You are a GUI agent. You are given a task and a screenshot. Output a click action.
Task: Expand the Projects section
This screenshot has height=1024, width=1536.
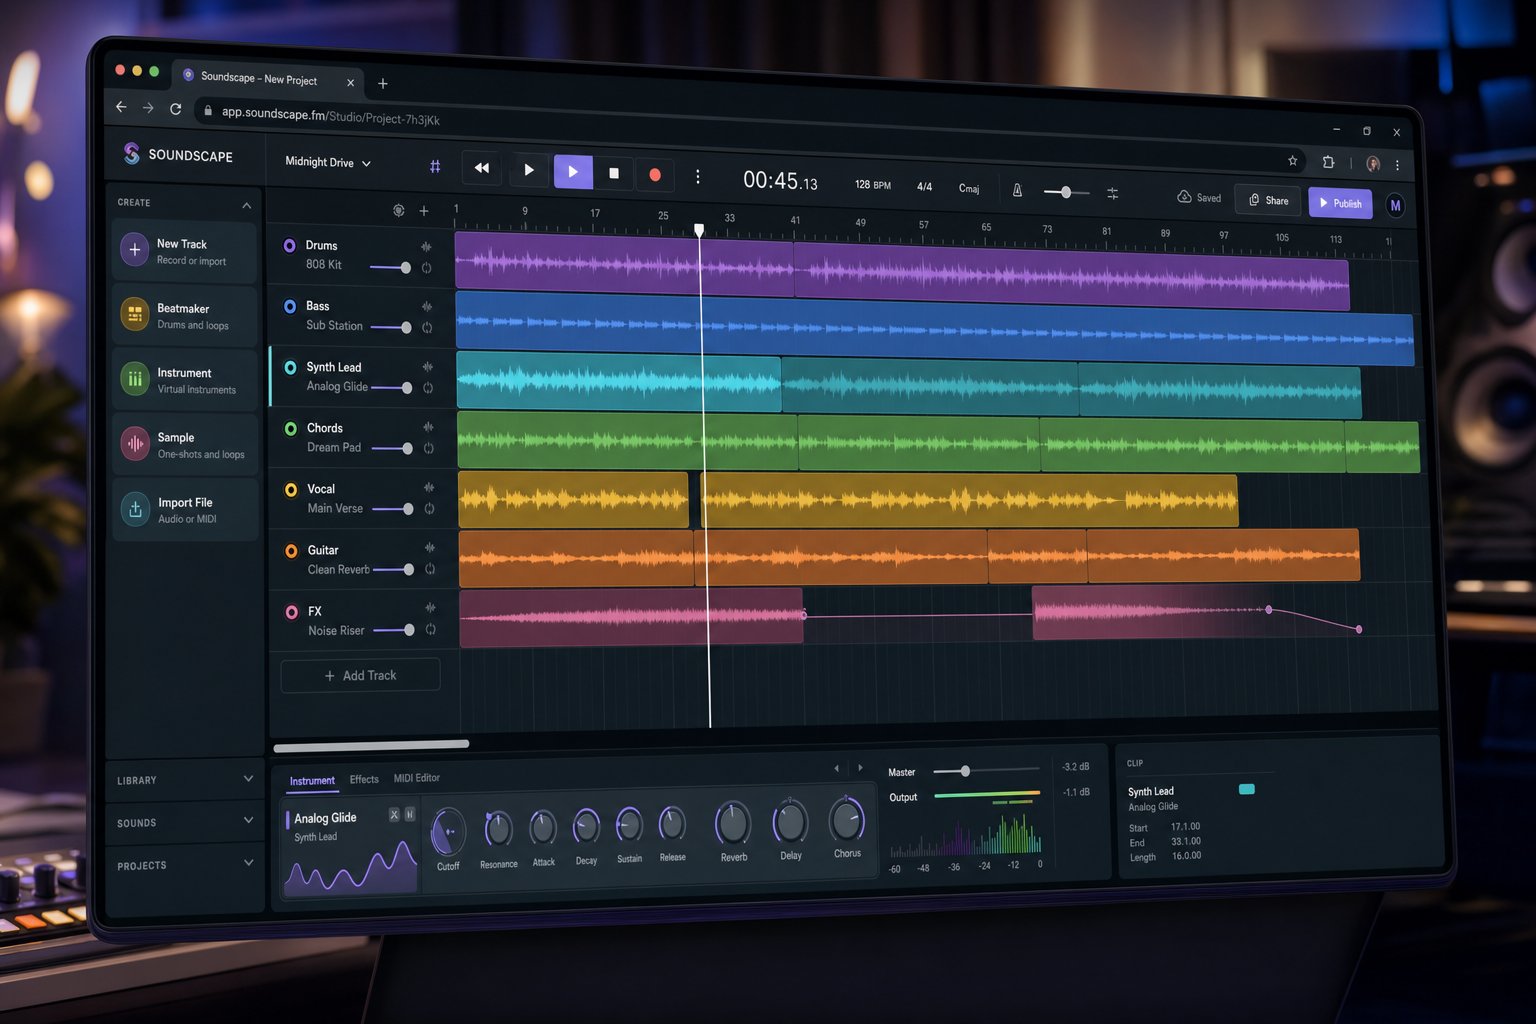coord(185,865)
